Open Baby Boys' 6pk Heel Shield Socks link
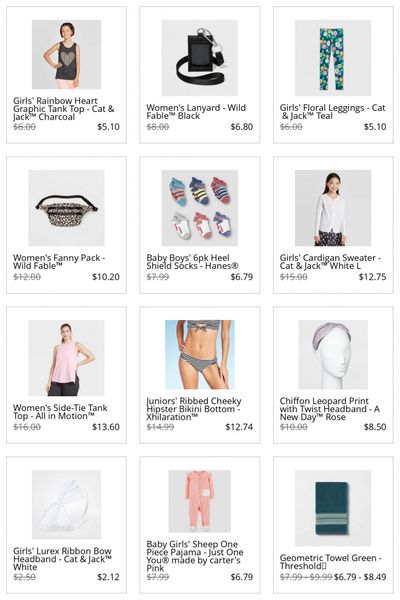This screenshot has height=600, width=400. pos(193,262)
